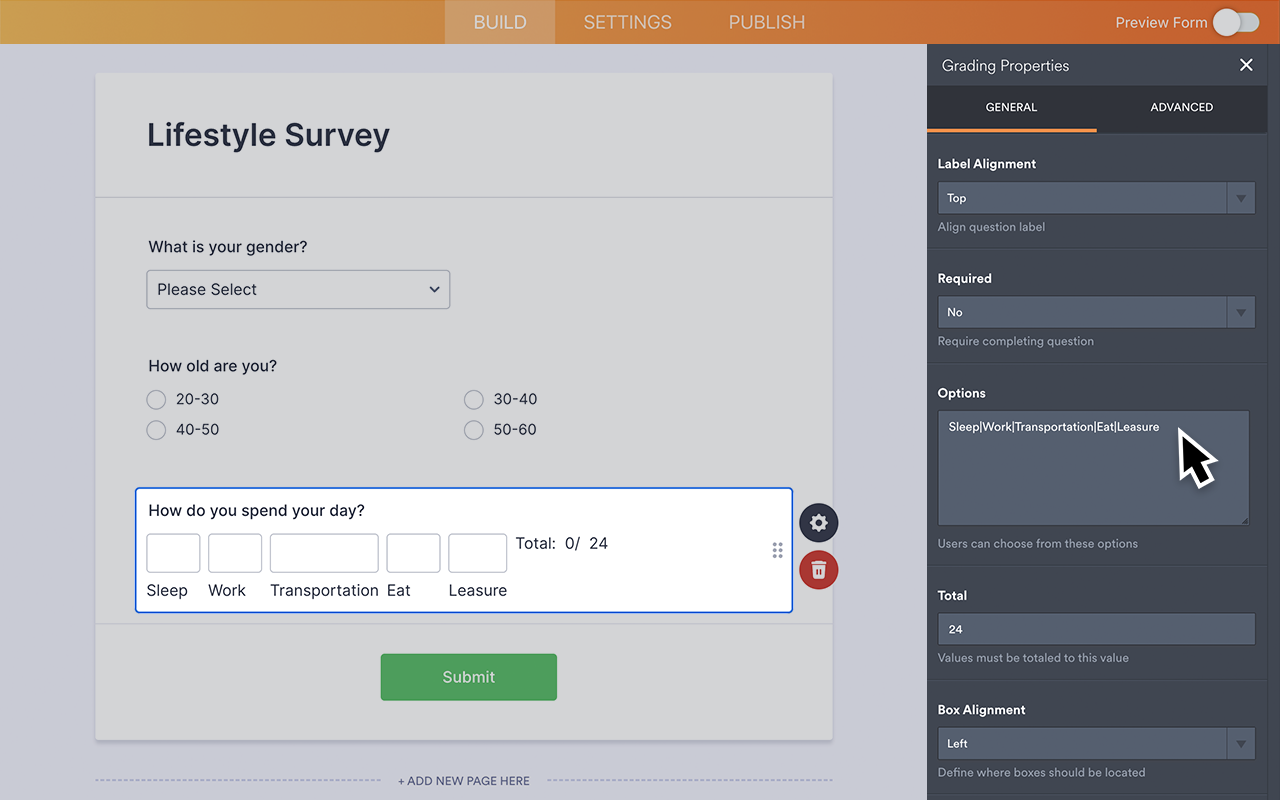Click the Box Alignment dropdown arrow
1280x800 pixels.
tap(1240, 743)
